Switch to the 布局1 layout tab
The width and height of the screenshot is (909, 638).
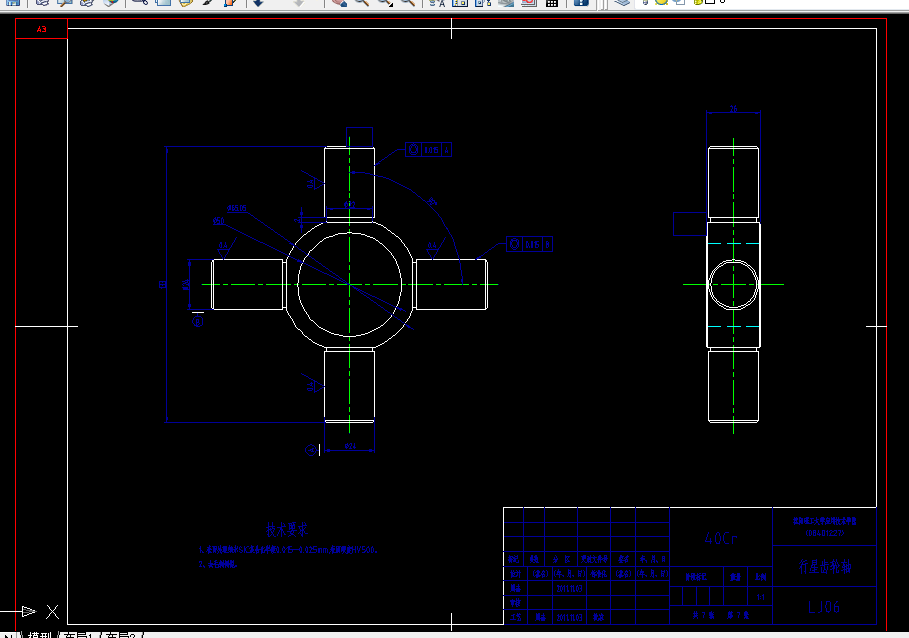click(78, 635)
